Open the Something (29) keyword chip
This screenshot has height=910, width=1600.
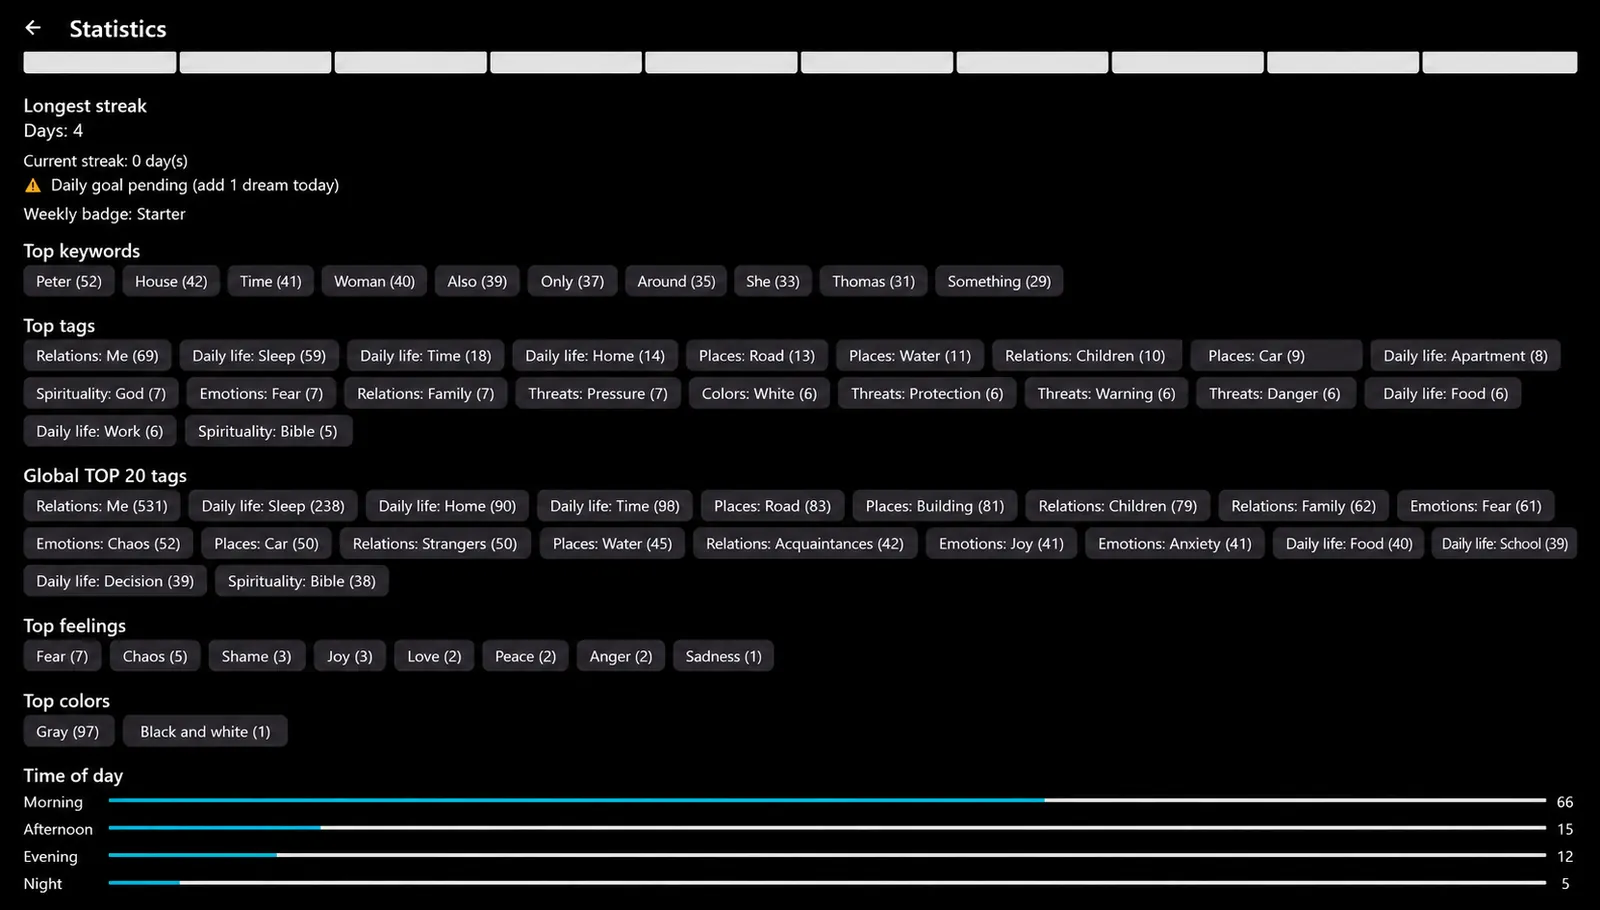[x=999, y=281]
